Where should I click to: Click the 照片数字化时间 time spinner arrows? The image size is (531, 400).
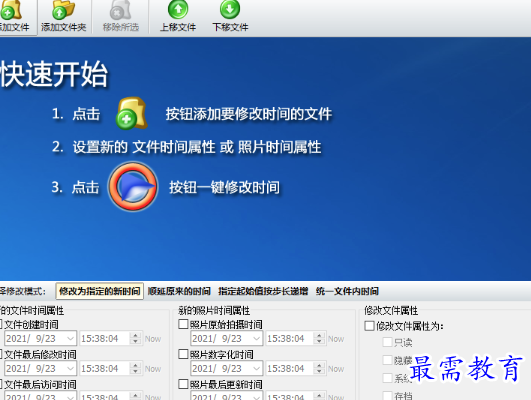[319, 369]
